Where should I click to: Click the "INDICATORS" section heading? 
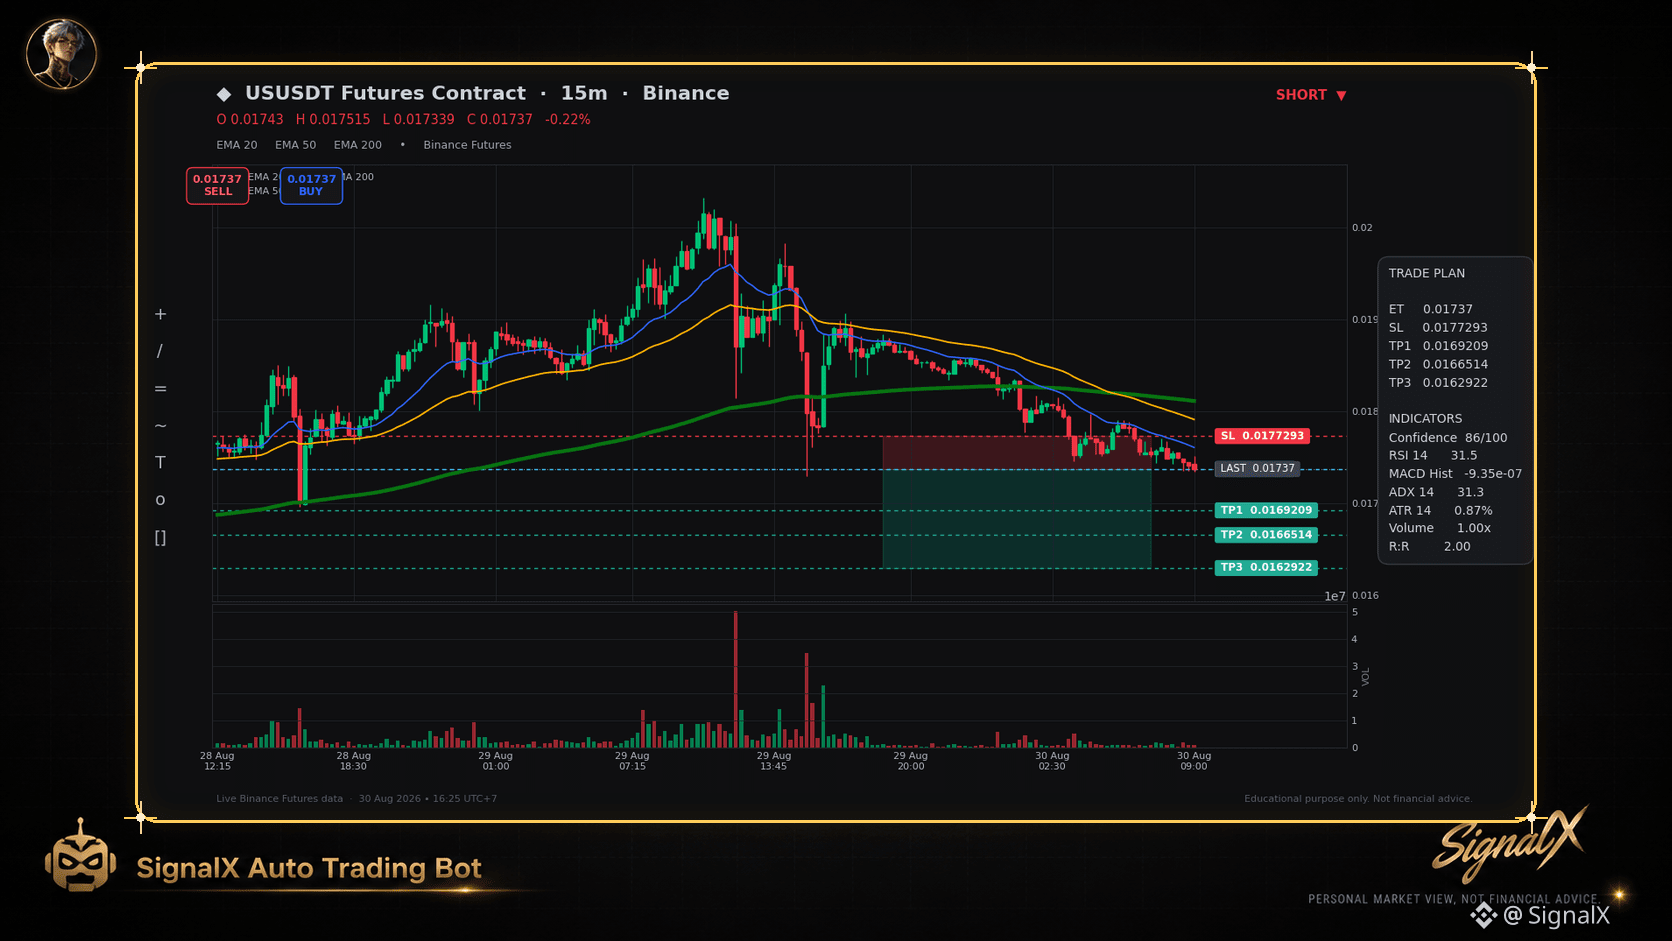(1425, 418)
